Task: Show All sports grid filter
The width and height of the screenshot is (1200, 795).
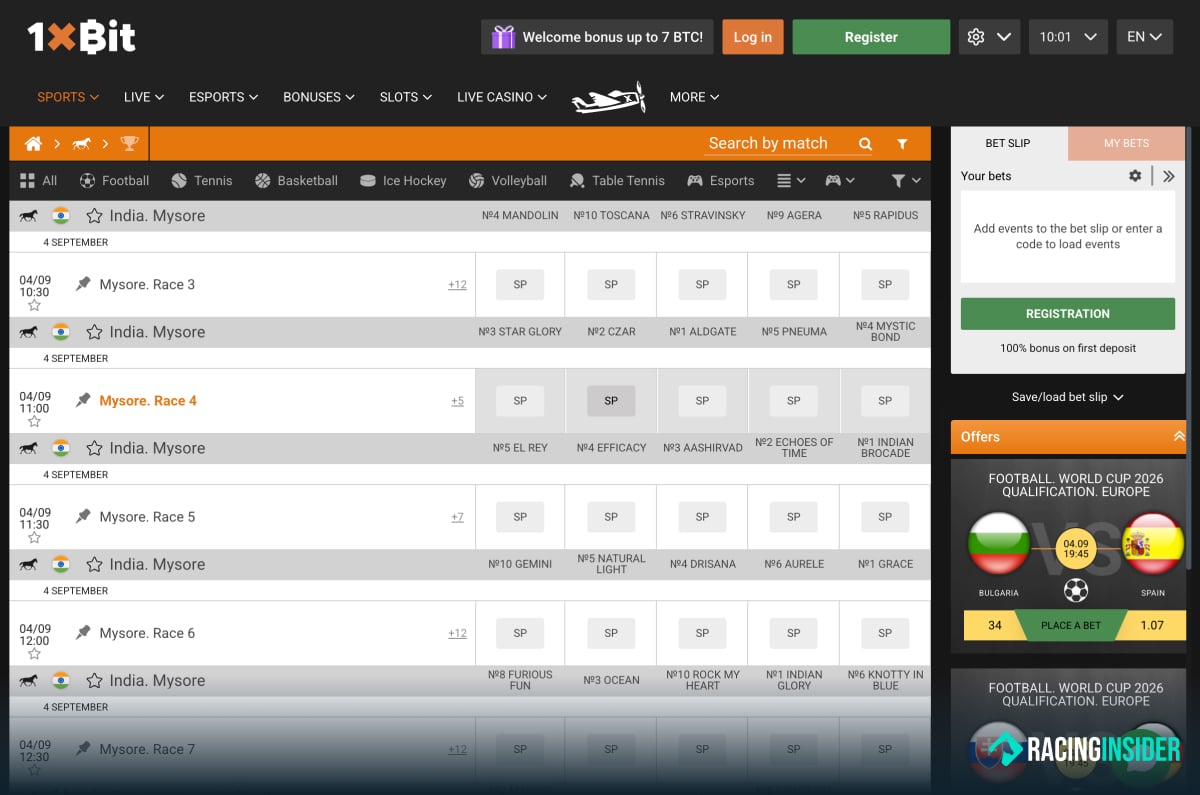Action: click(x=38, y=181)
